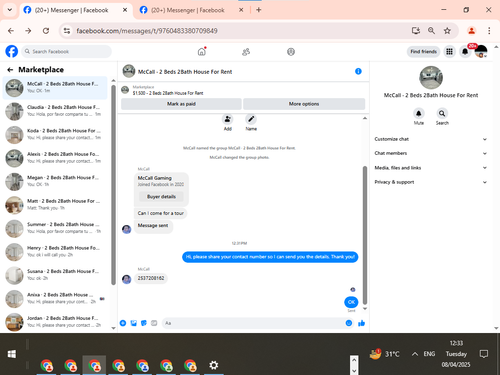Open emoji picker in message box
Viewport: 500px width, 375px height.
349,323
